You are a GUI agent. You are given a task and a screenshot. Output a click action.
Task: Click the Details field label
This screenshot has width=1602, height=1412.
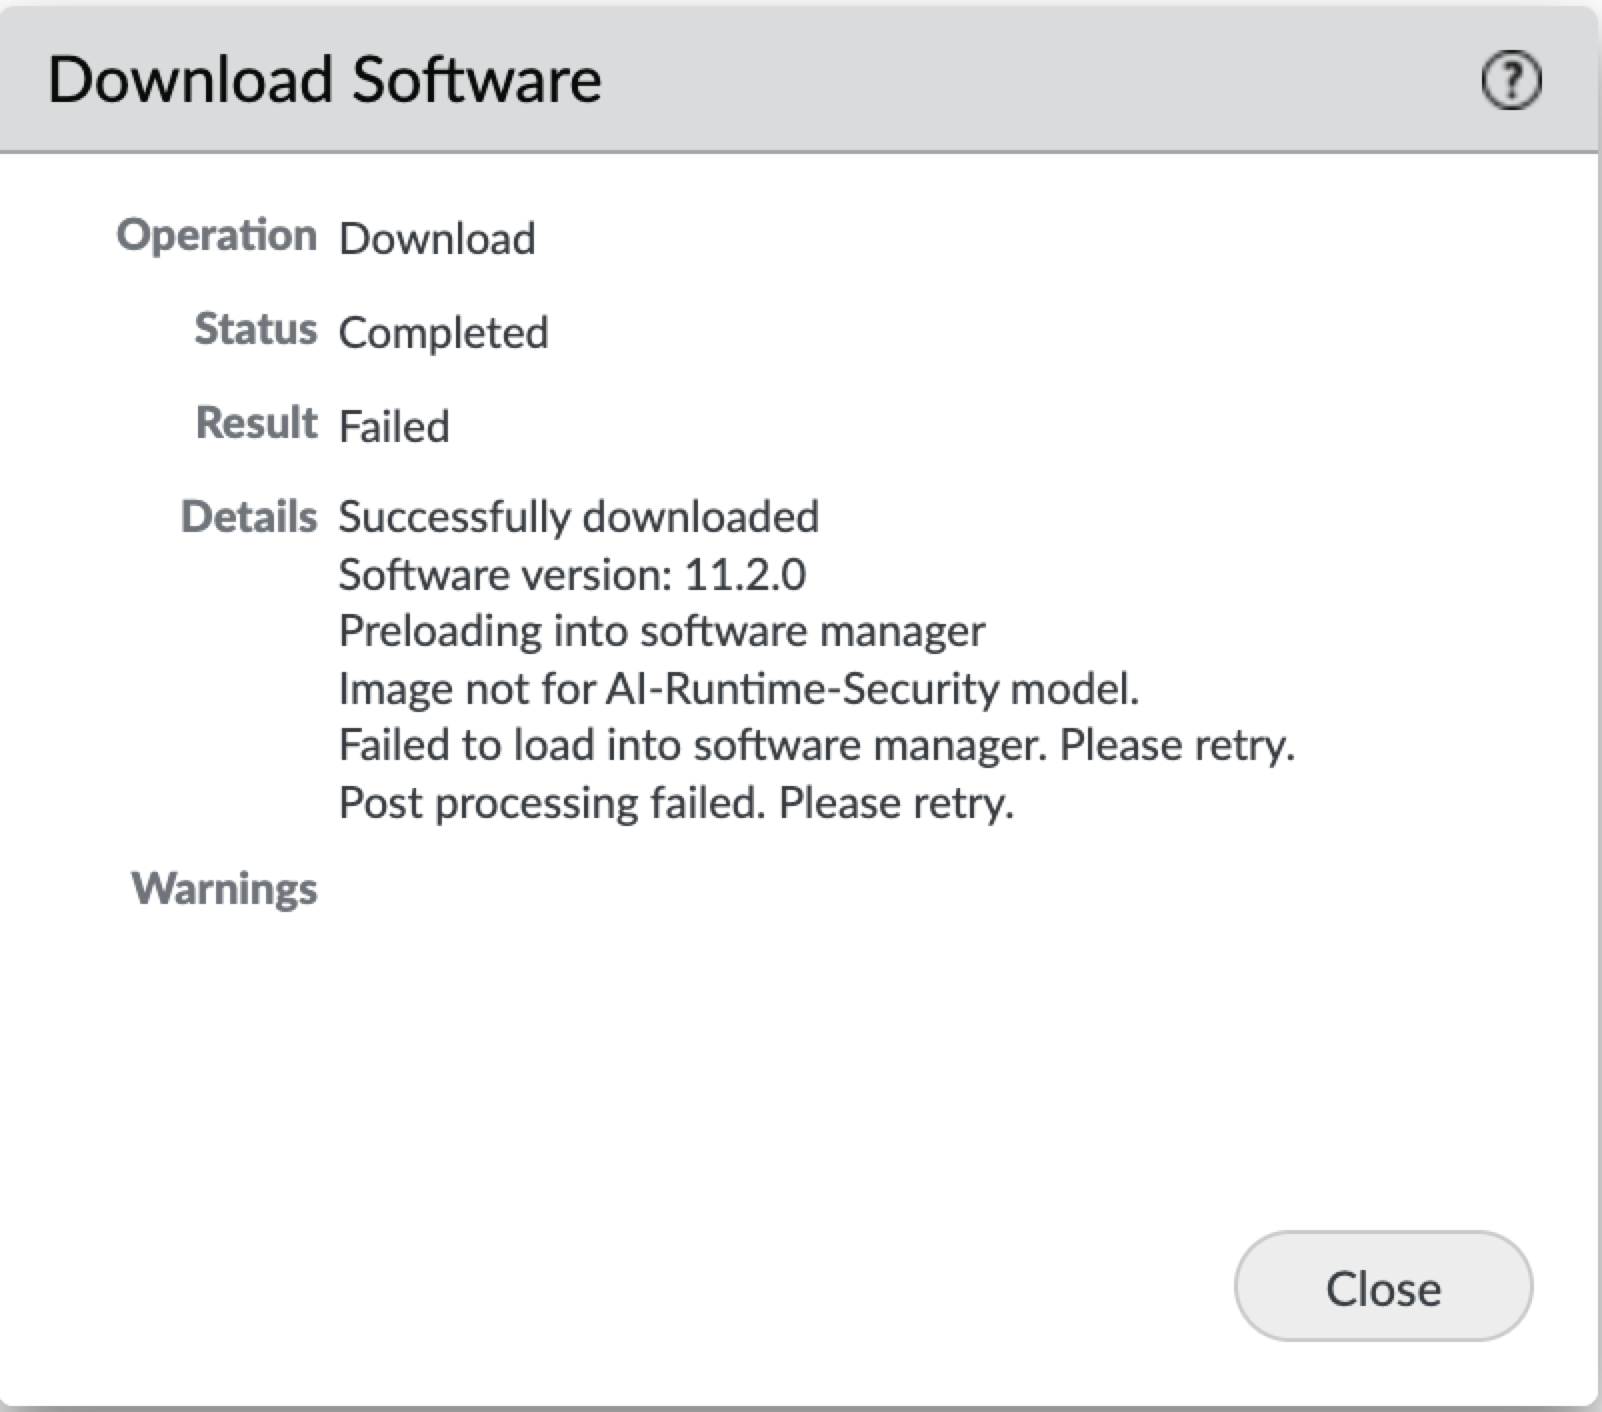[x=248, y=517]
